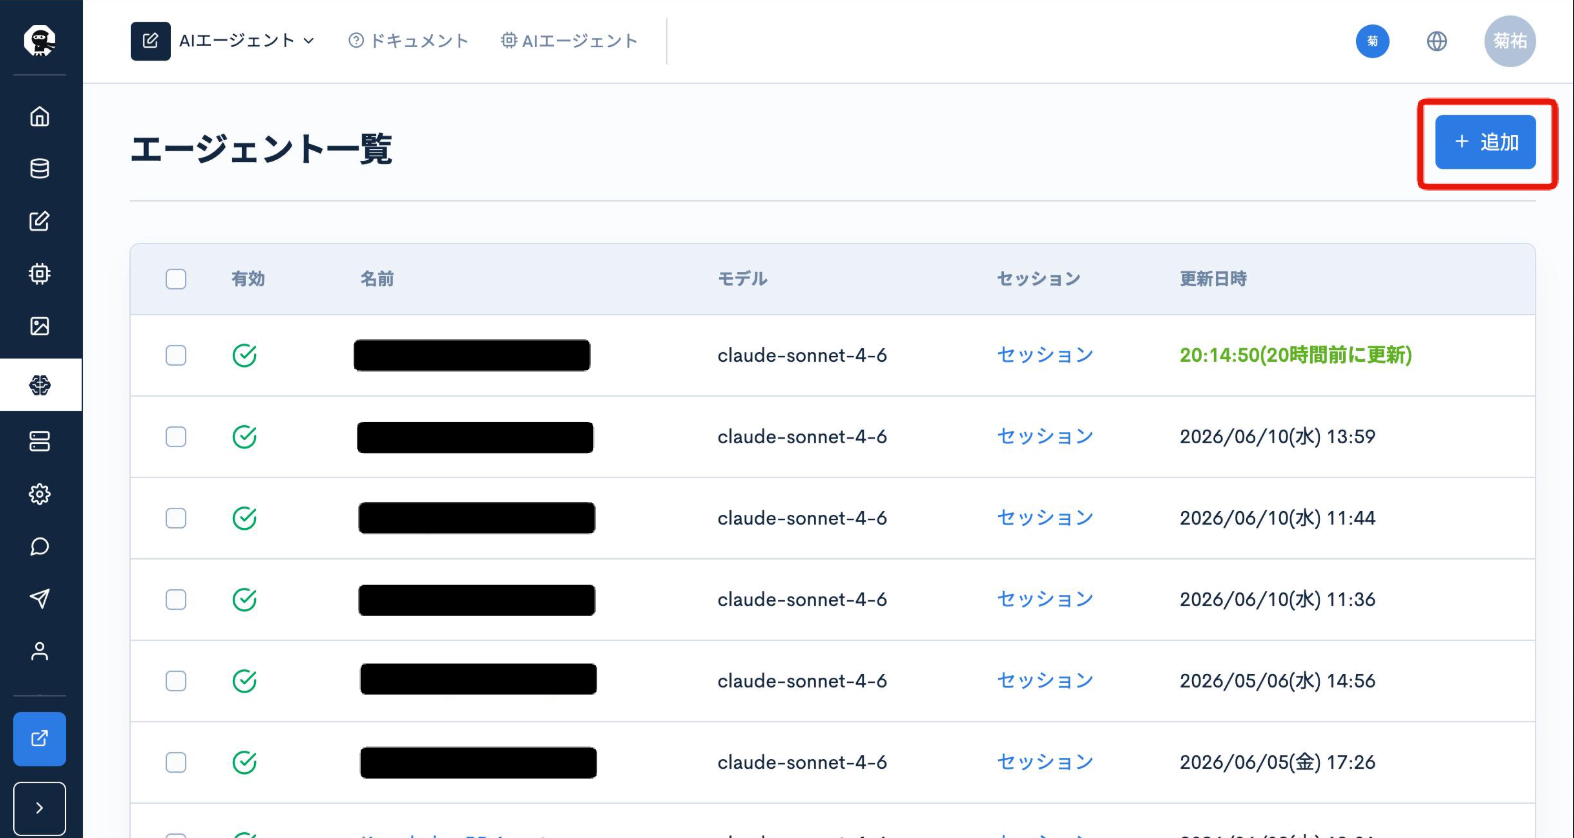Screen dimensions: 1574x838
Task: Open the home icon in sidebar
Action: coord(40,117)
